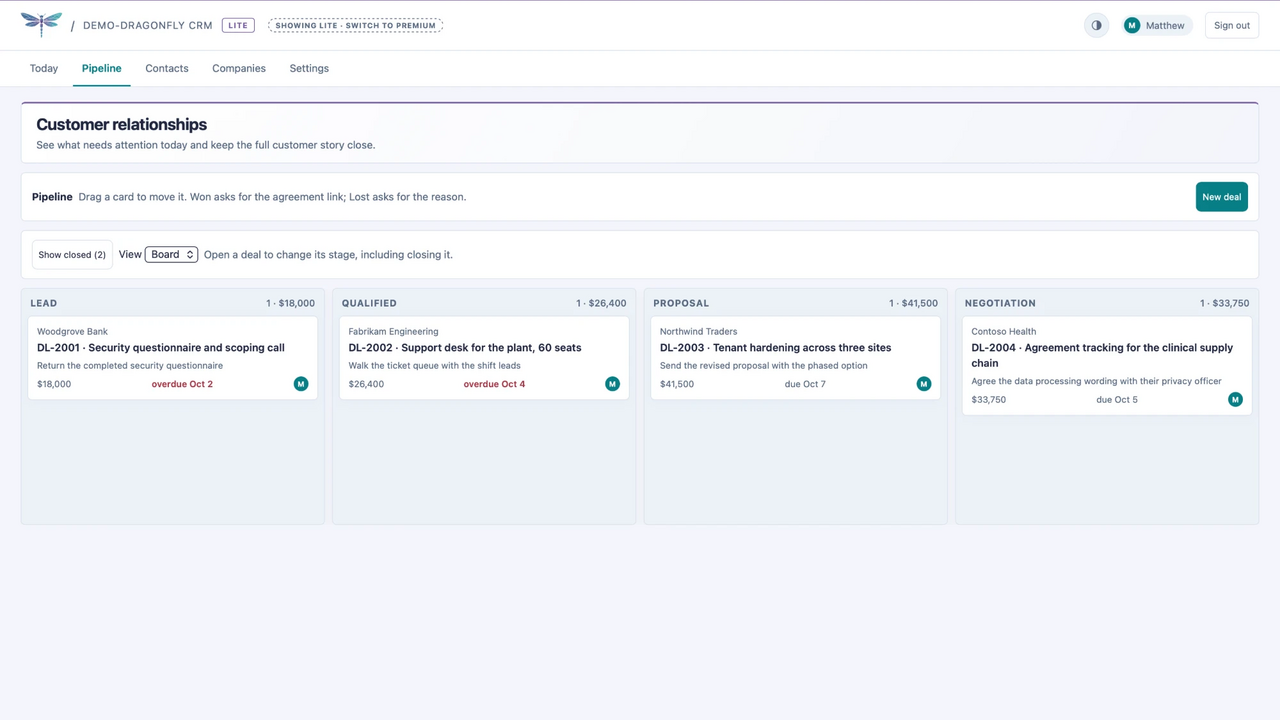
Task: Open the View Board dropdown
Action: (172, 255)
